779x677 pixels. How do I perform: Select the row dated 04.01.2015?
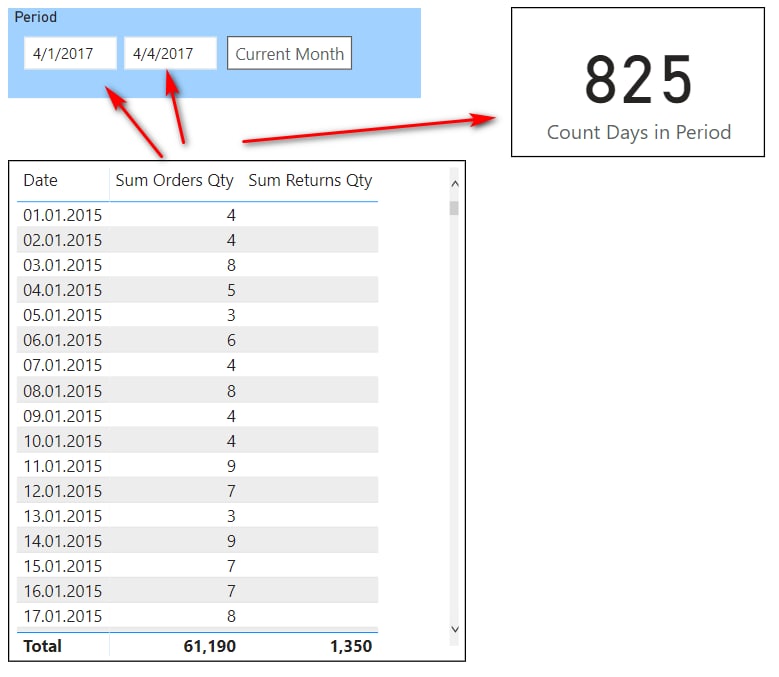198,290
